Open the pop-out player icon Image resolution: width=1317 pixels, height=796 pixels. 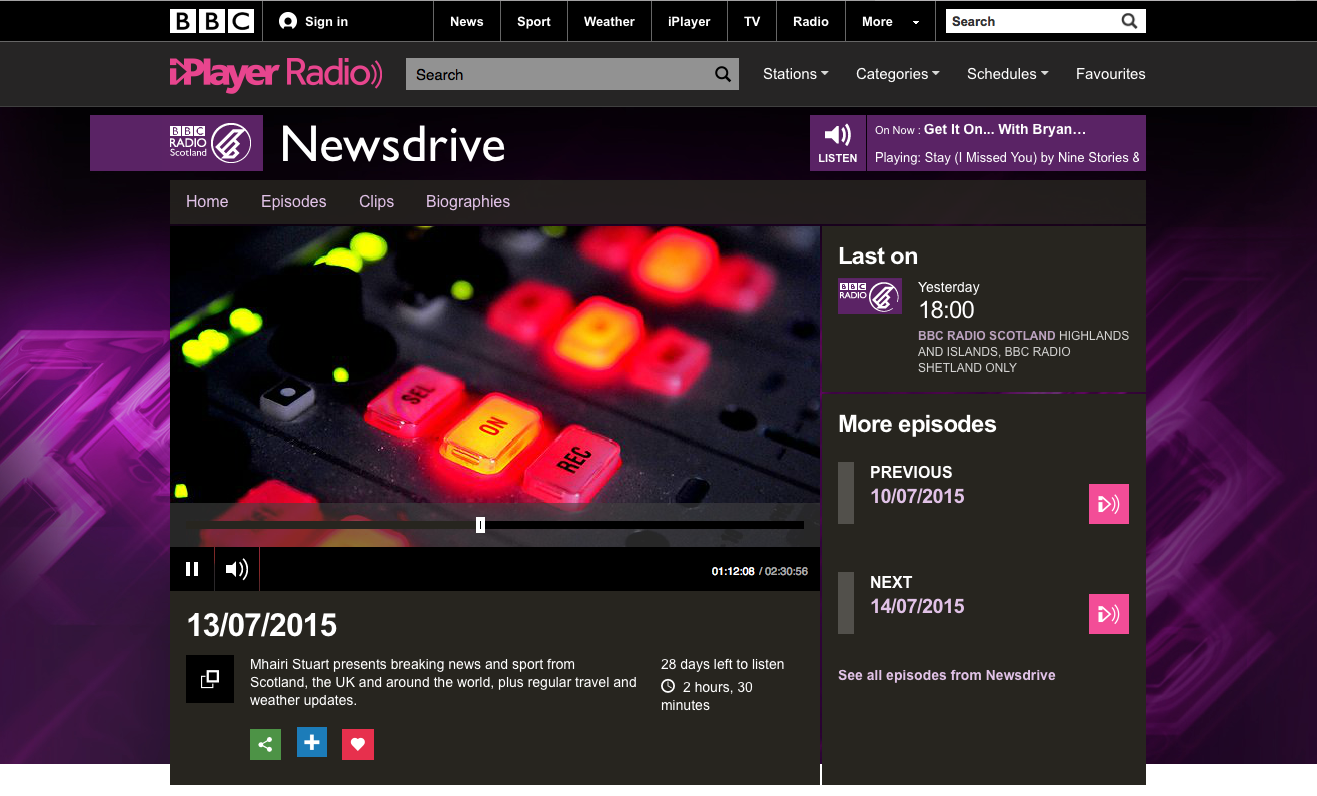[x=210, y=679]
